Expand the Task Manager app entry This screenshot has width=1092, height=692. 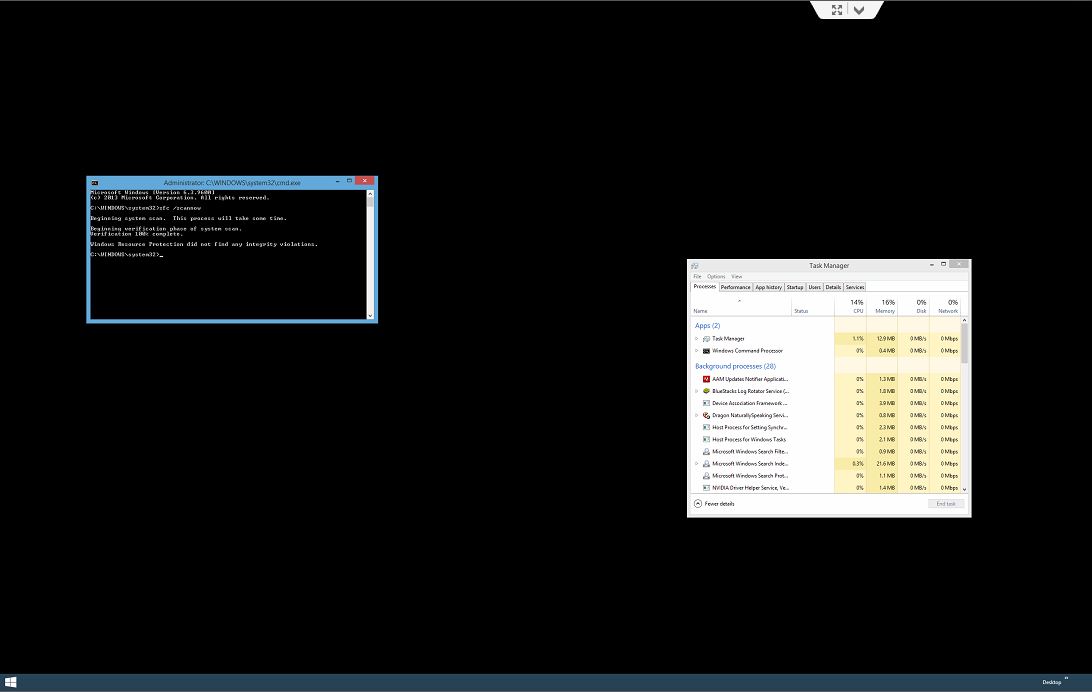697,339
